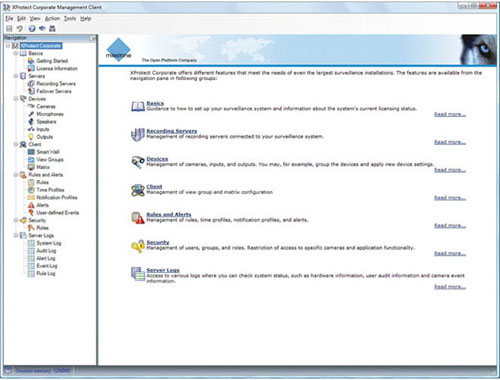Click the Rules and Alerts icon in main pane
This screenshot has height=380, width=500.
[137, 218]
